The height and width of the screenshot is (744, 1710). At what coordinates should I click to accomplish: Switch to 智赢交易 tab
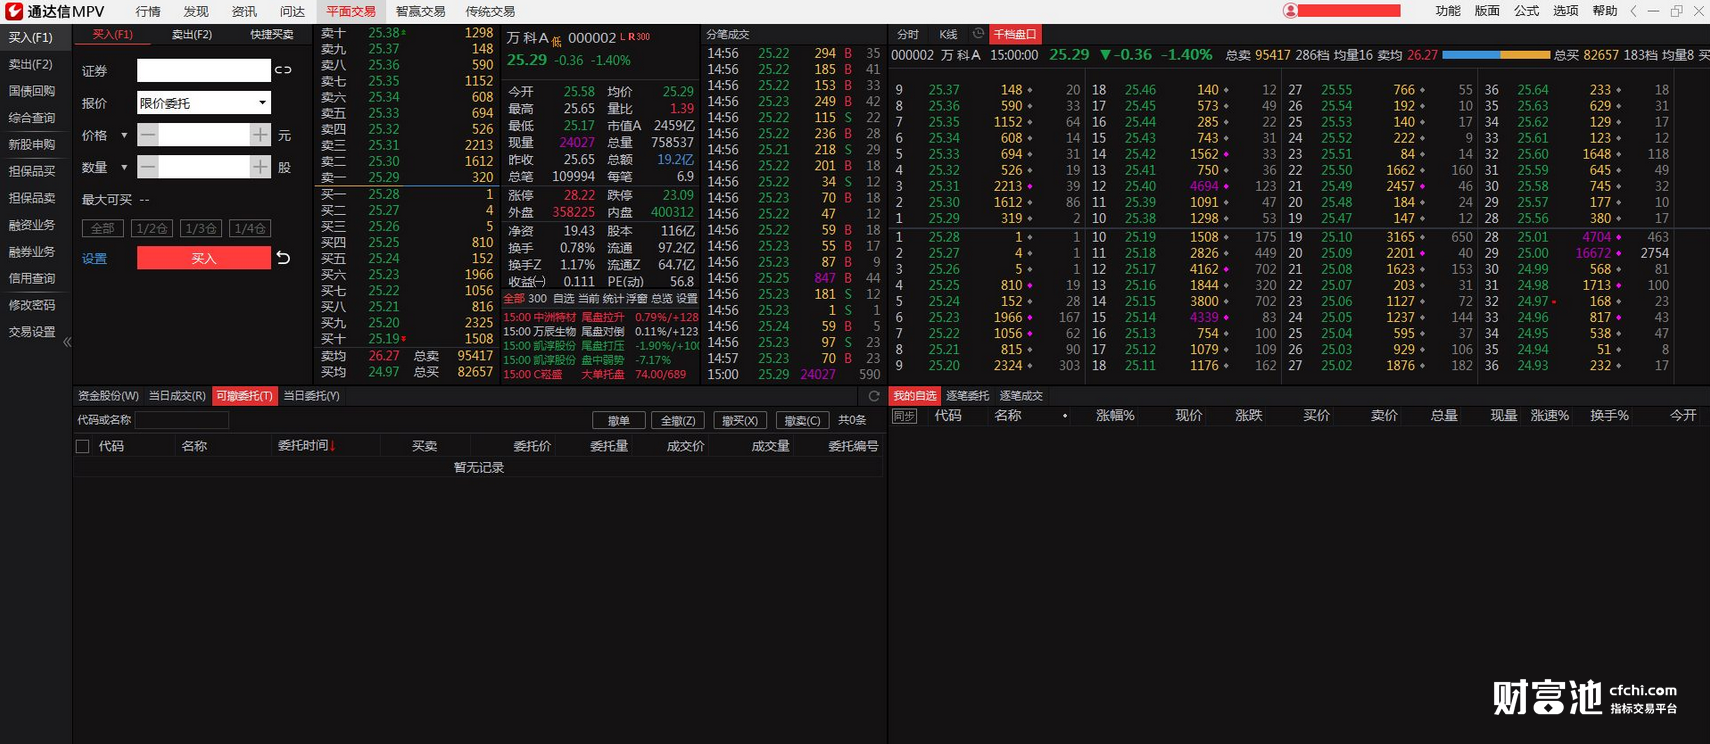click(x=420, y=11)
